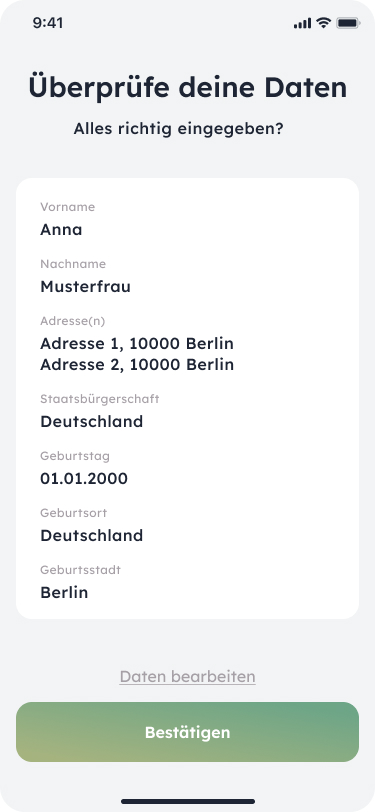Click the Adresse(n) field label
Viewport: 375px width, 812px height.
click(73, 321)
